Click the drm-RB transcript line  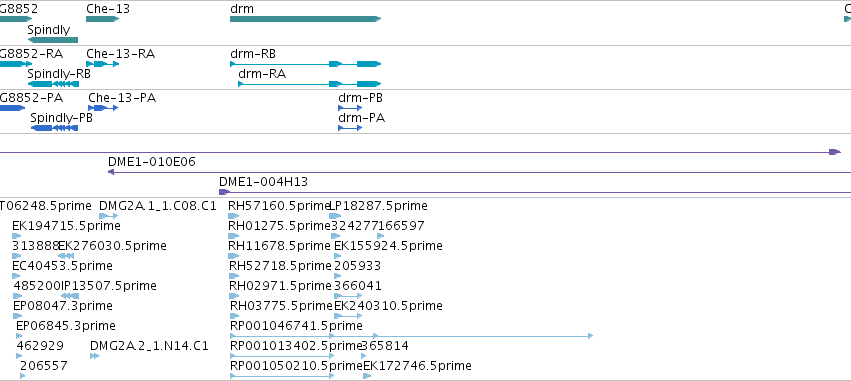click(306, 64)
